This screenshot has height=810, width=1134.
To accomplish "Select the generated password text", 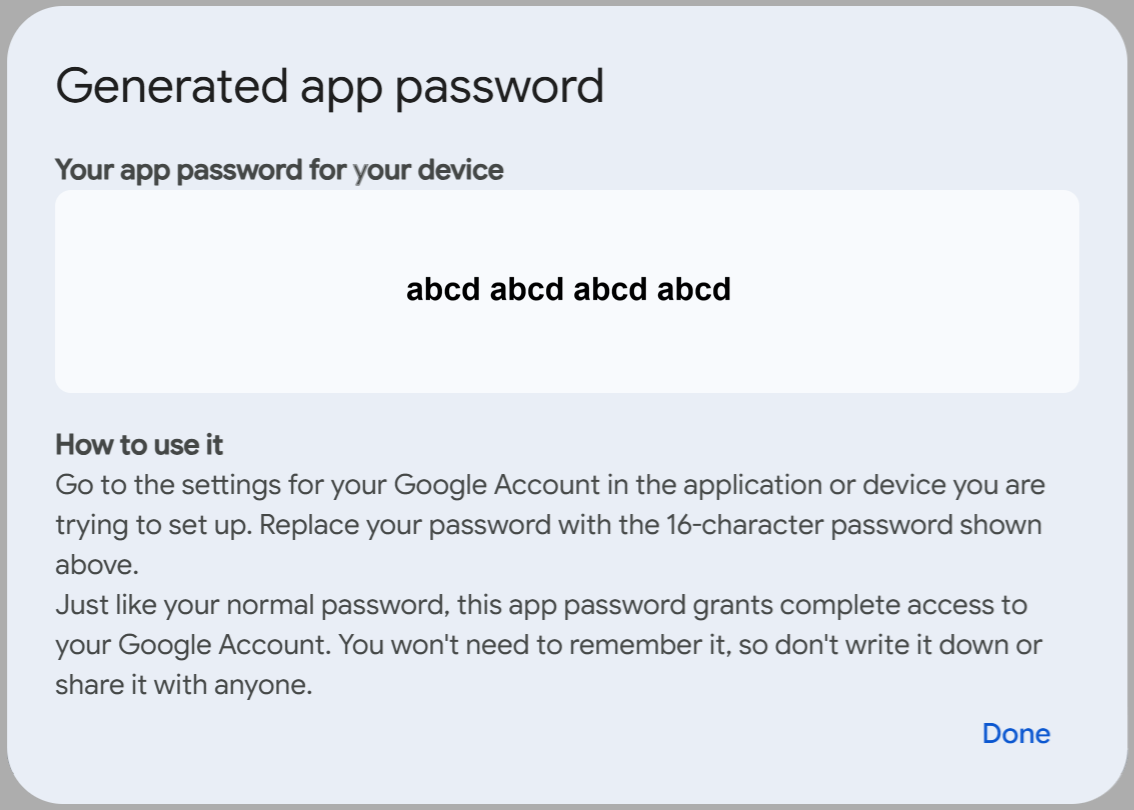I will [x=570, y=290].
